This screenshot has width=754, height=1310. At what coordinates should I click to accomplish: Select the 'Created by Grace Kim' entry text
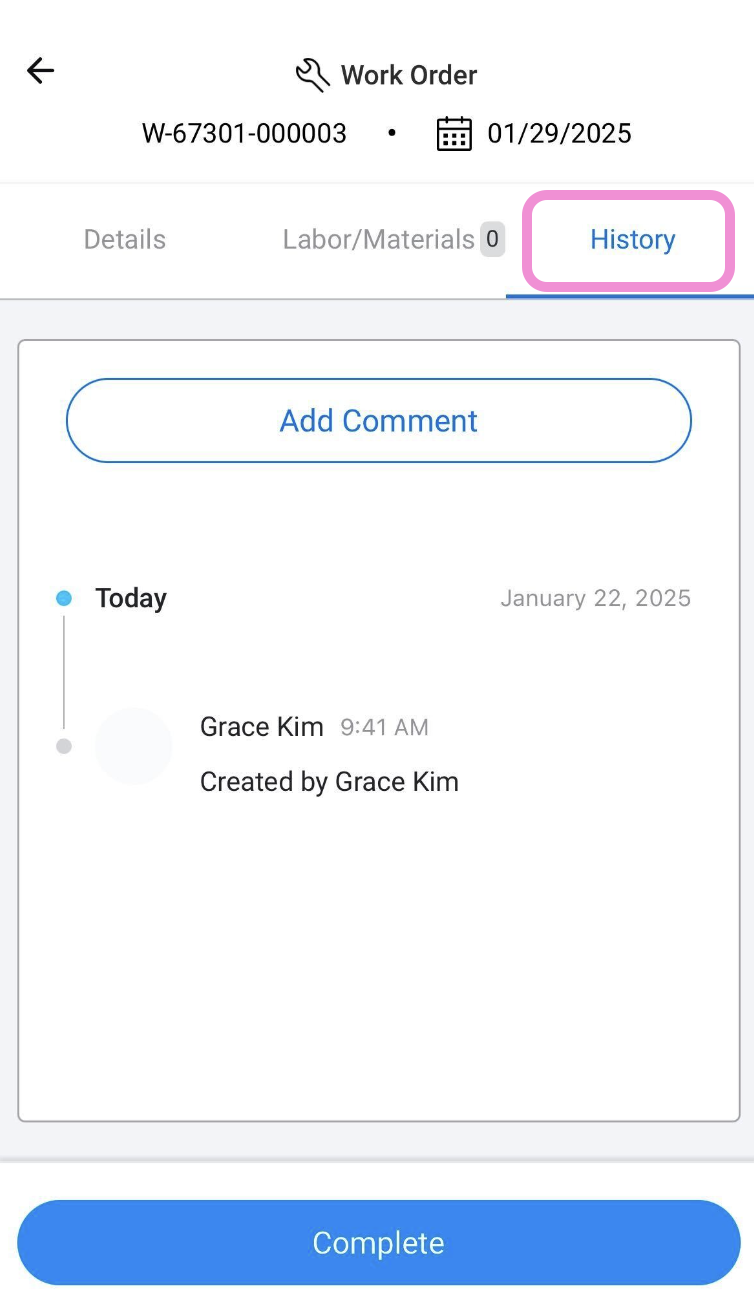[x=329, y=782]
